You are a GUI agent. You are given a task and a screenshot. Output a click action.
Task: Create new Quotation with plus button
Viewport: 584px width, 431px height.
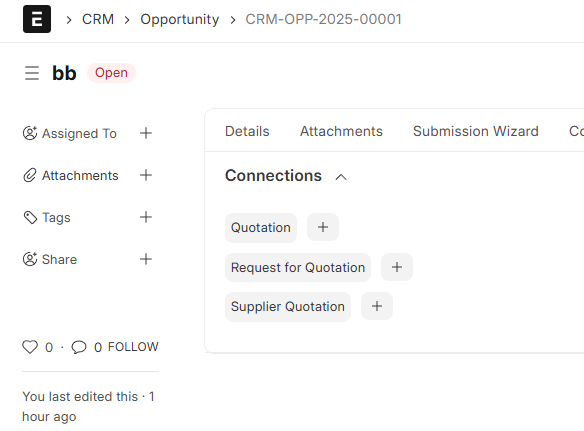[x=323, y=227]
